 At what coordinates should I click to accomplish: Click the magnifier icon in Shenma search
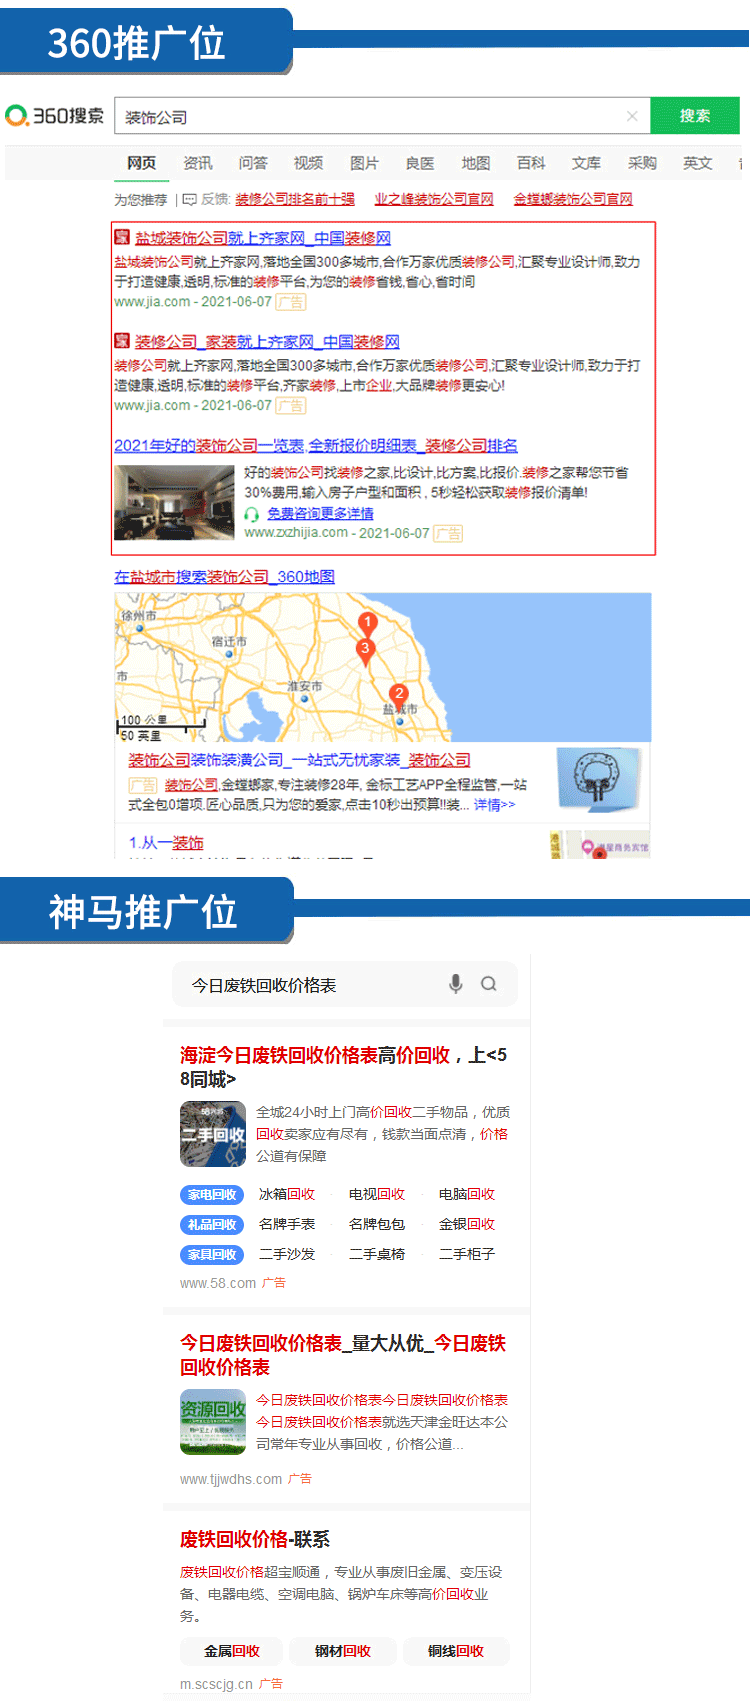tap(489, 984)
